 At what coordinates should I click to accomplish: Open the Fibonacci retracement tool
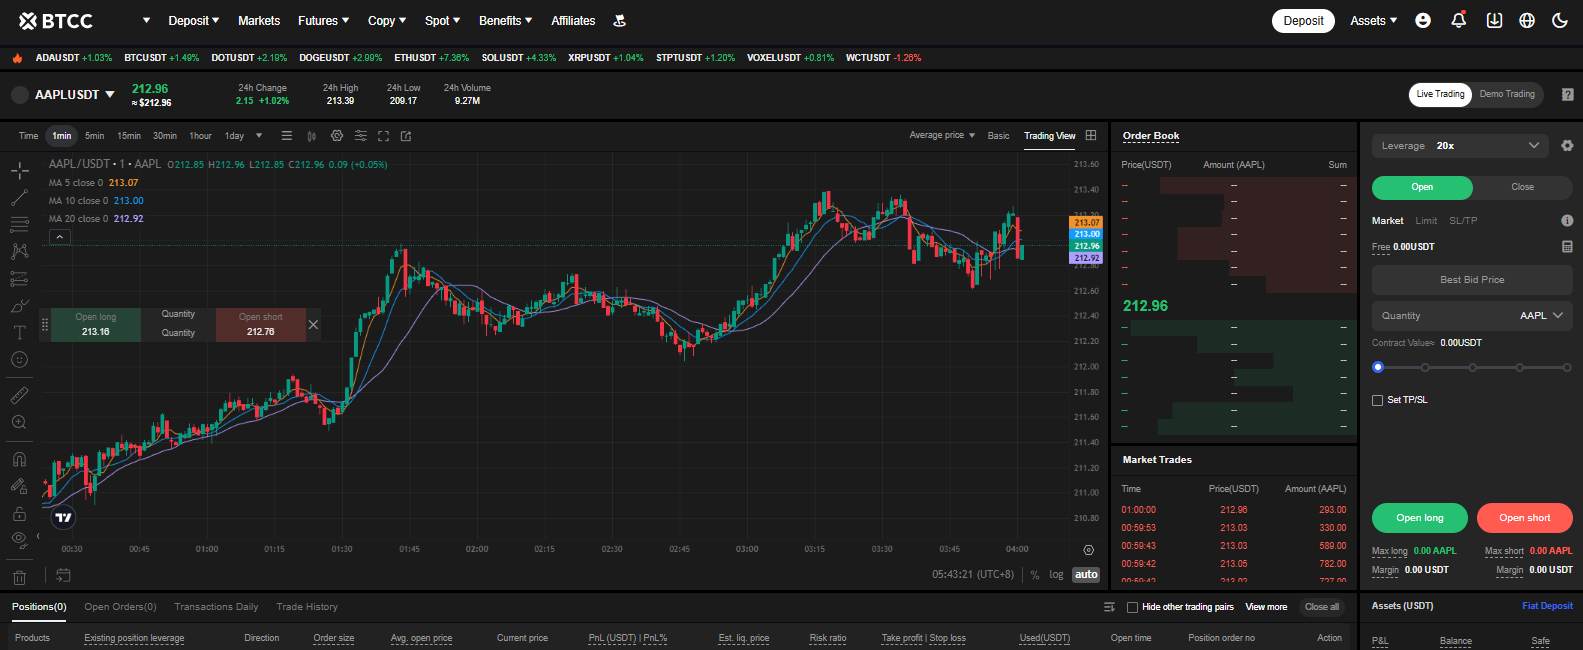(x=19, y=224)
